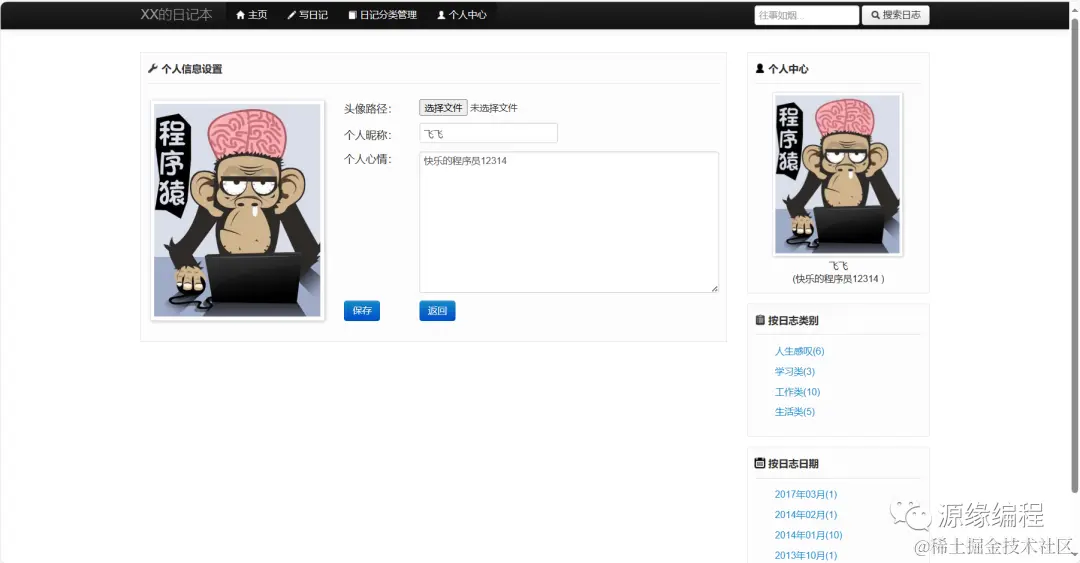Image resolution: width=1080 pixels, height=563 pixels.
Task: Open the 生活类(5) category link
Action: coord(794,411)
